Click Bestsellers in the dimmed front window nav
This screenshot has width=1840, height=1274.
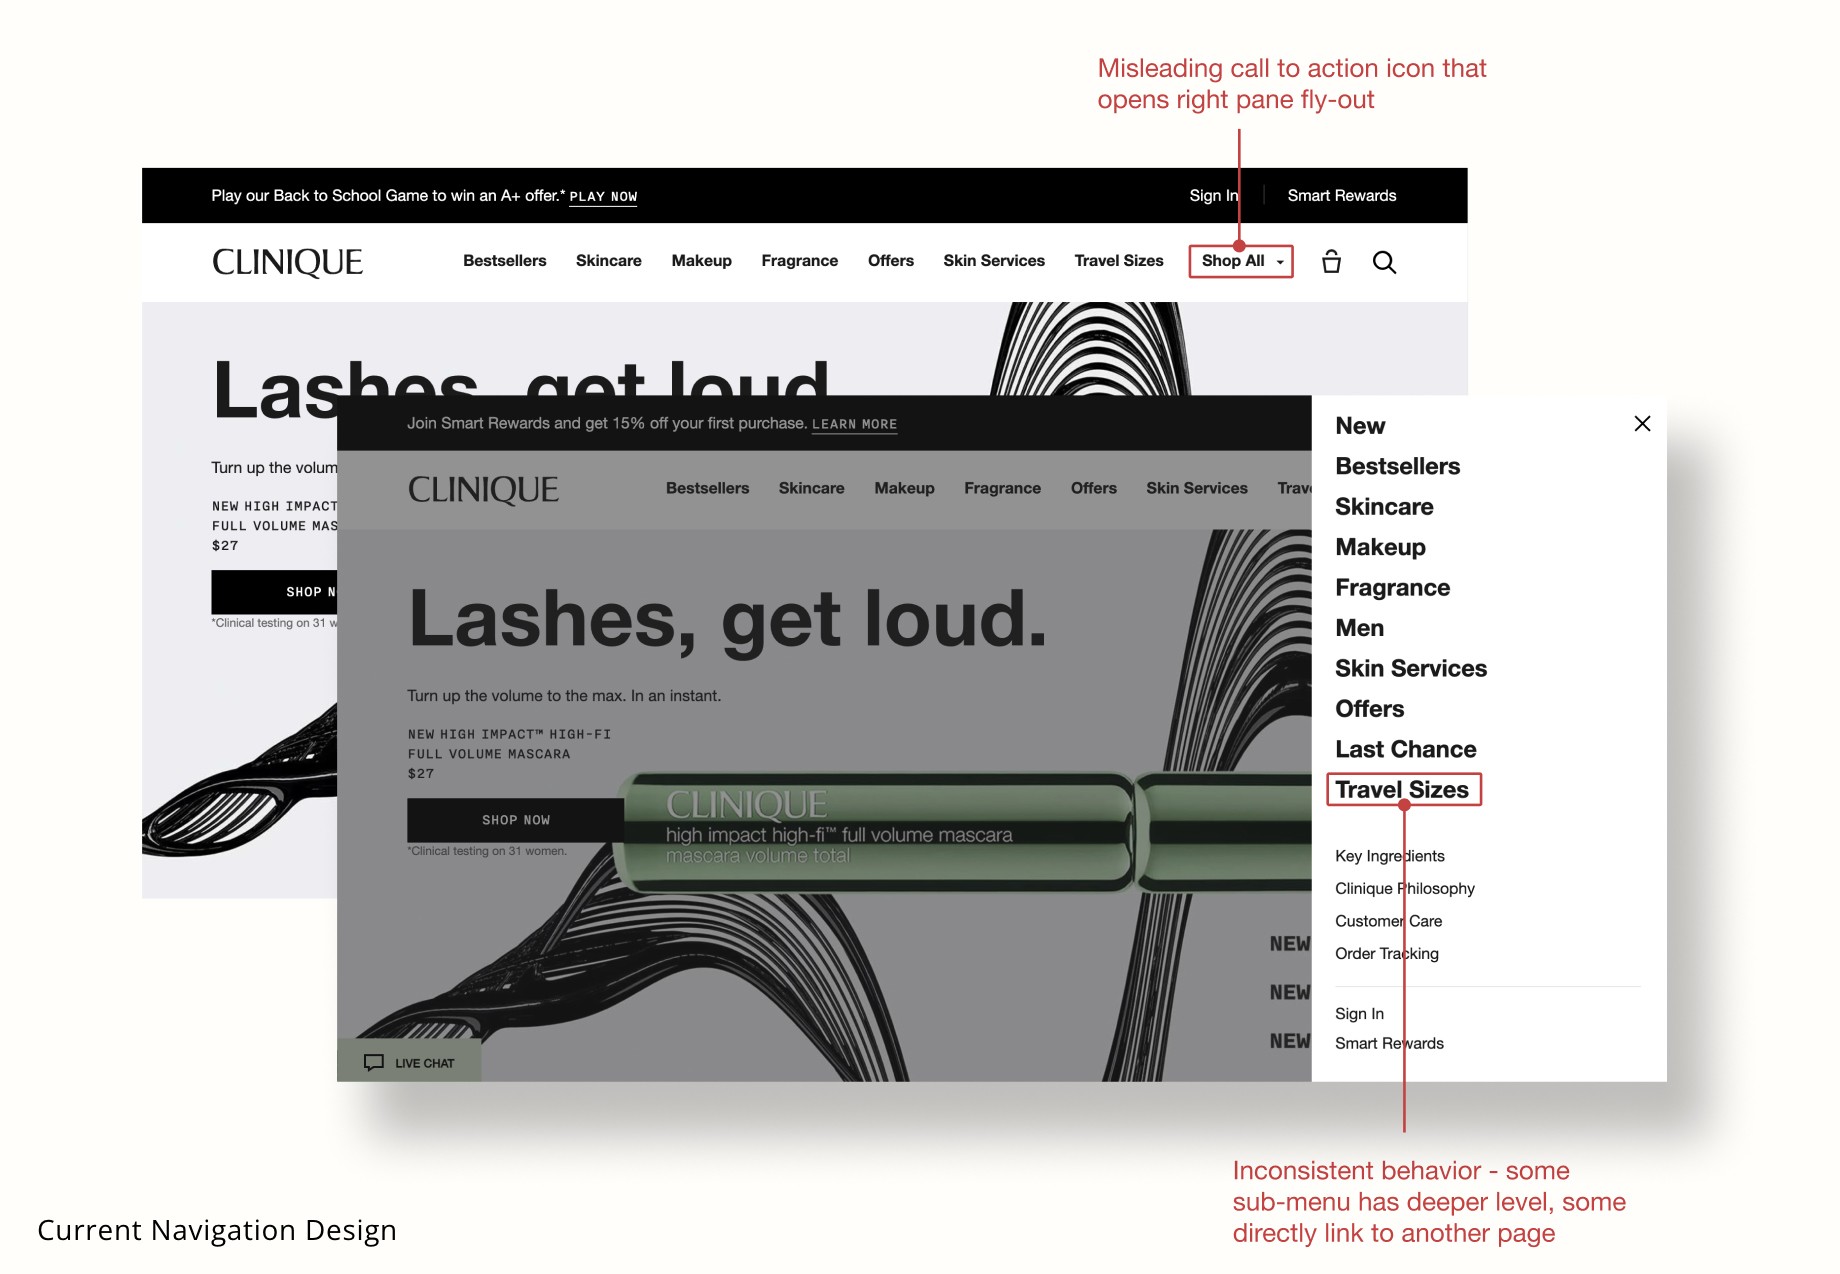(x=708, y=488)
